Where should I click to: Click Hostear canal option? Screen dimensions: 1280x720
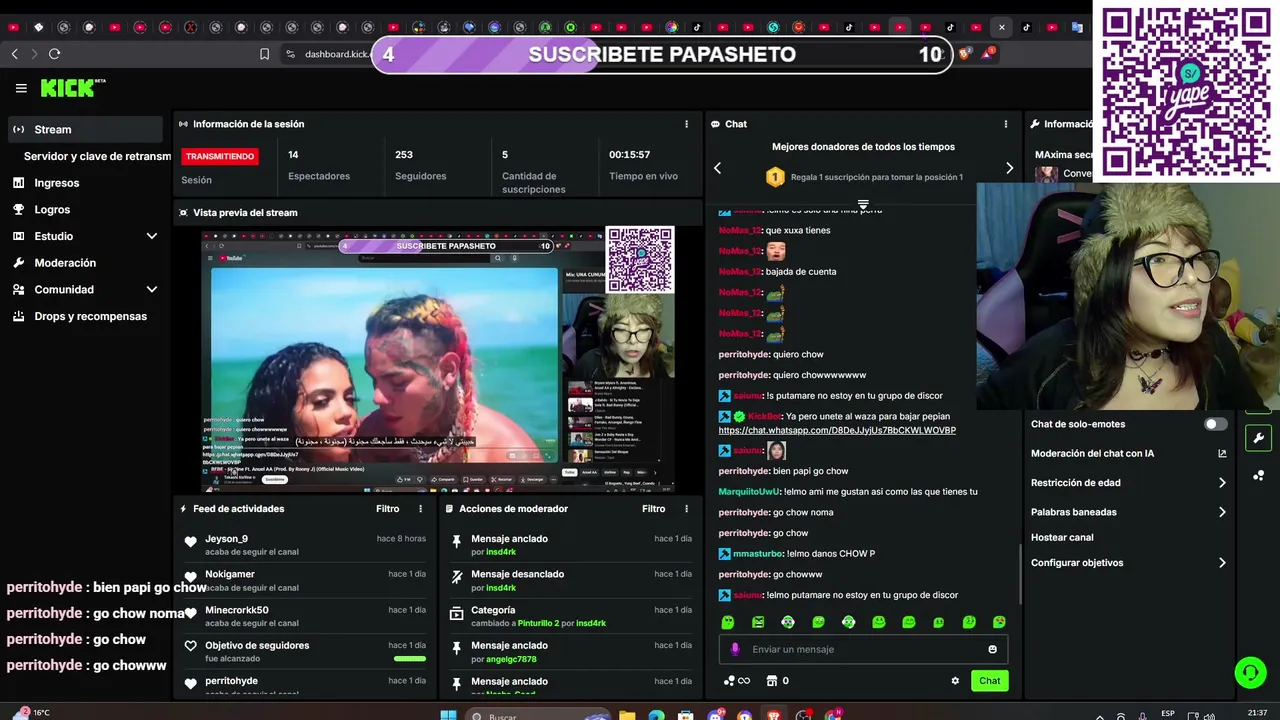coord(1062,537)
